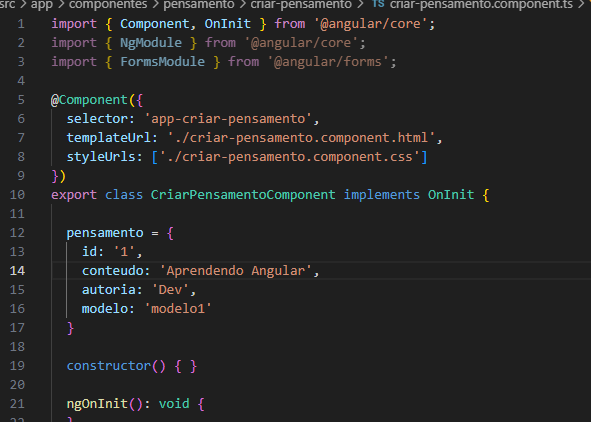The width and height of the screenshot is (591, 422).
Task: Click the 'Aprendendo Angular' string
Action: tap(236, 271)
